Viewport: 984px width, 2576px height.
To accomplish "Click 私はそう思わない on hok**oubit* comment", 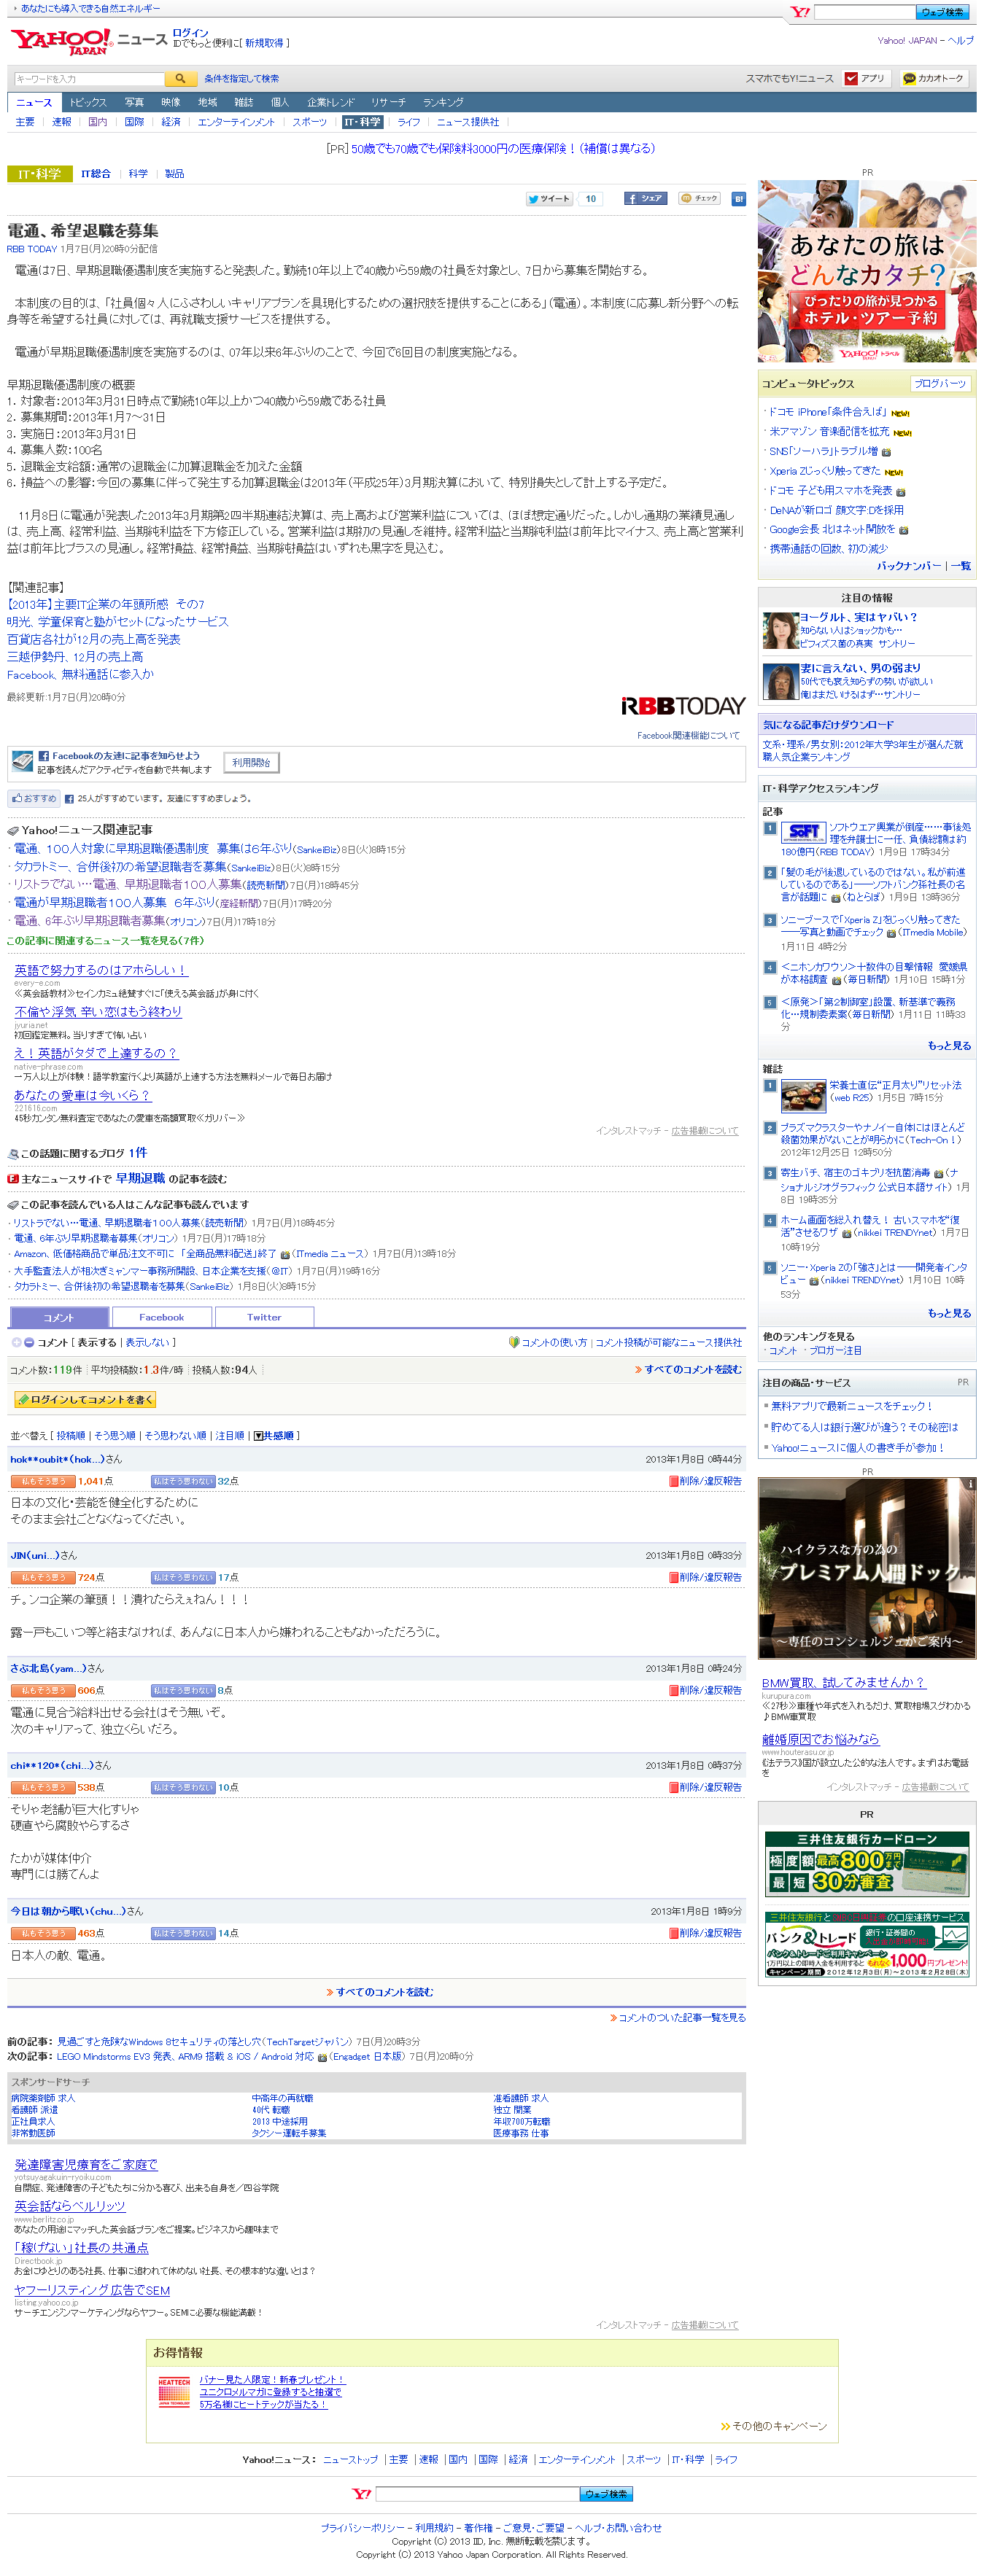I will pyautogui.click(x=183, y=1481).
